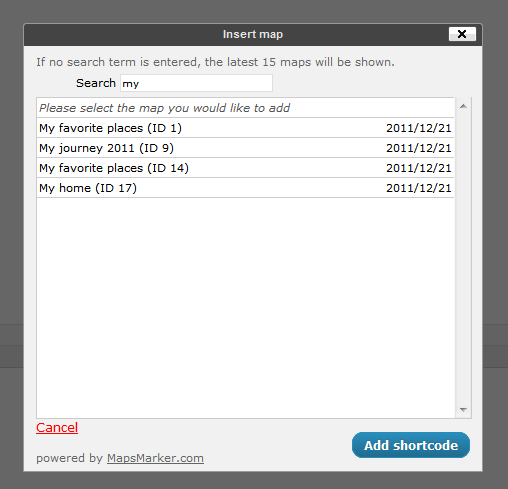Viewport: 508px width, 489px height.
Task: Open the MapsMarker.com link
Action: click(155, 458)
